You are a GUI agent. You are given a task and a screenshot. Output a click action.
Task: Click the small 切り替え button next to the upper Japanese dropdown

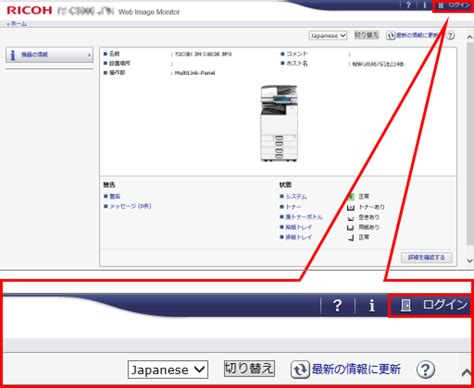pyautogui.click(x=366, y=35)
